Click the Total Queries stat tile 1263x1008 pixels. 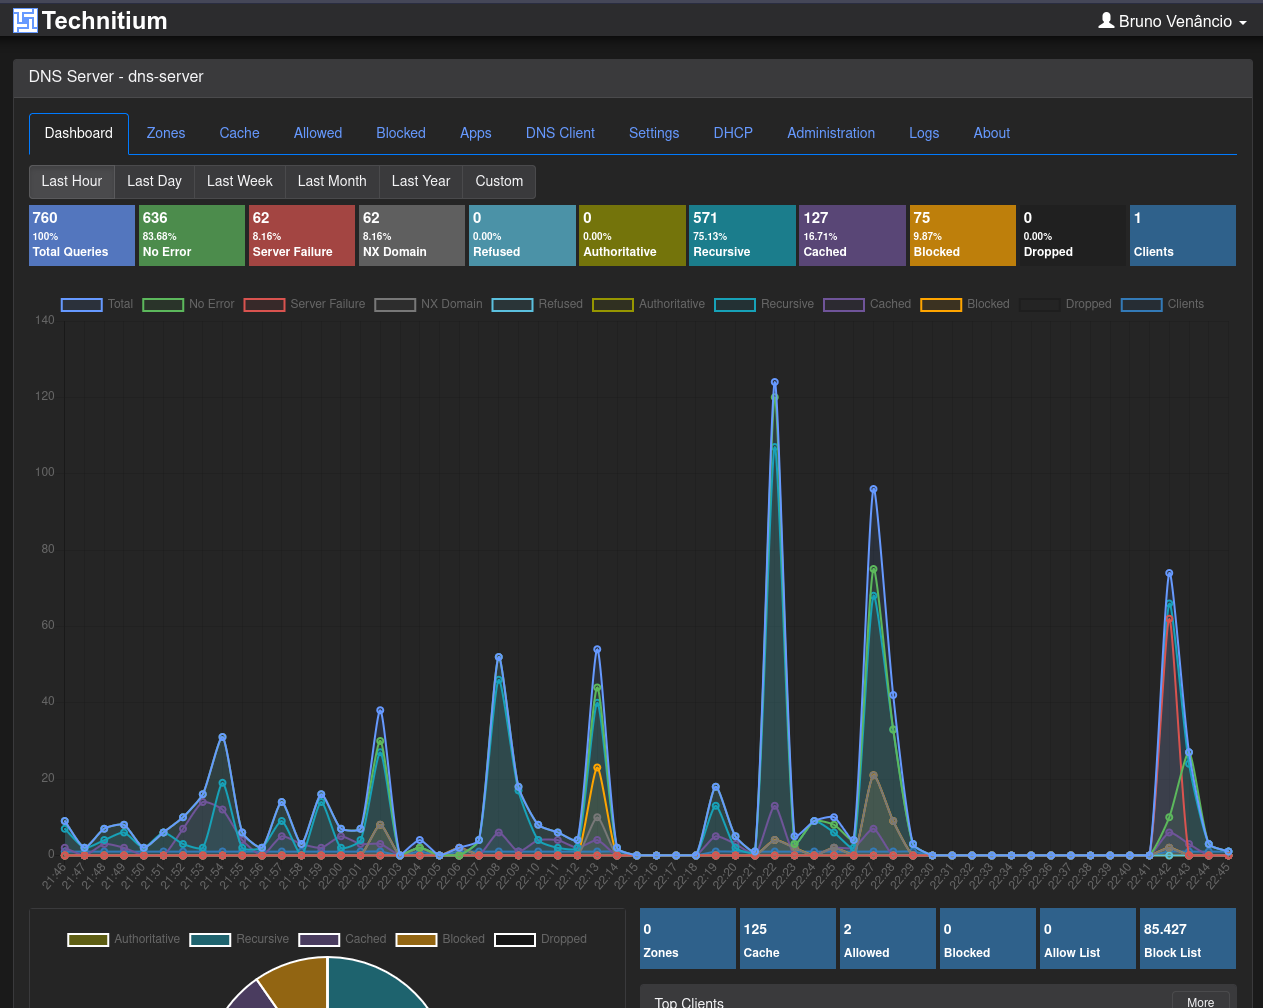point(82,235)
